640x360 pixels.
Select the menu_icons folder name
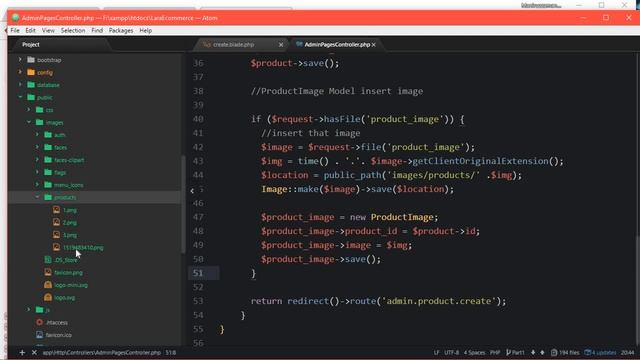point(69,185)
